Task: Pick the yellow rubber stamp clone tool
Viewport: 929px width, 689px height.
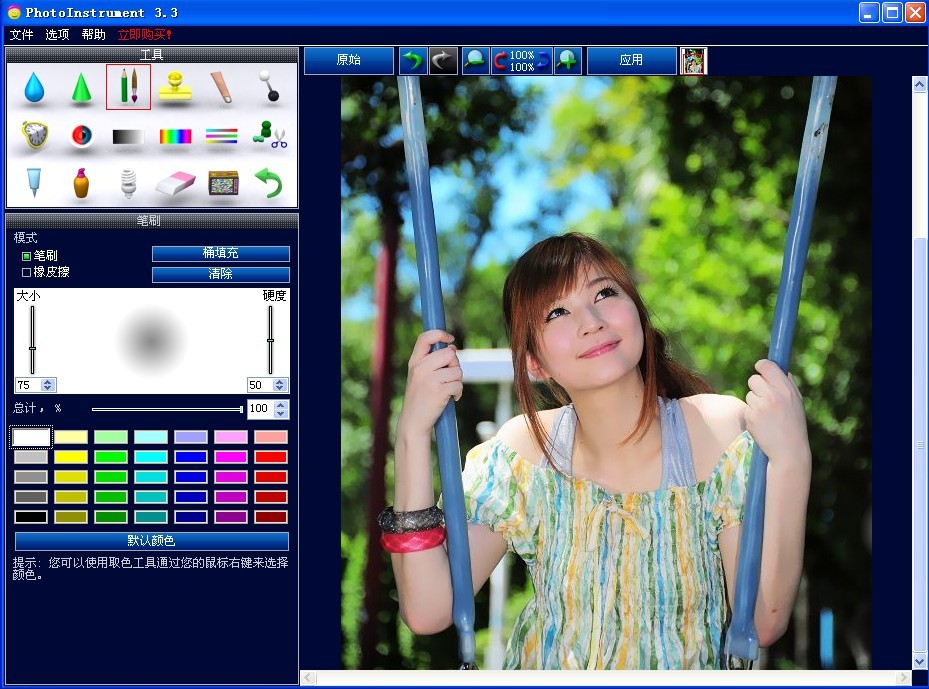Action: coord(175,88)
